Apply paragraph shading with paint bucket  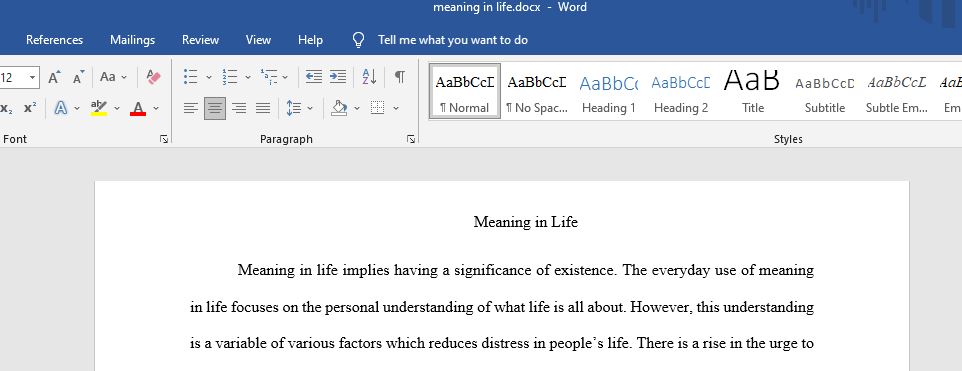click(x=339, y=109)
